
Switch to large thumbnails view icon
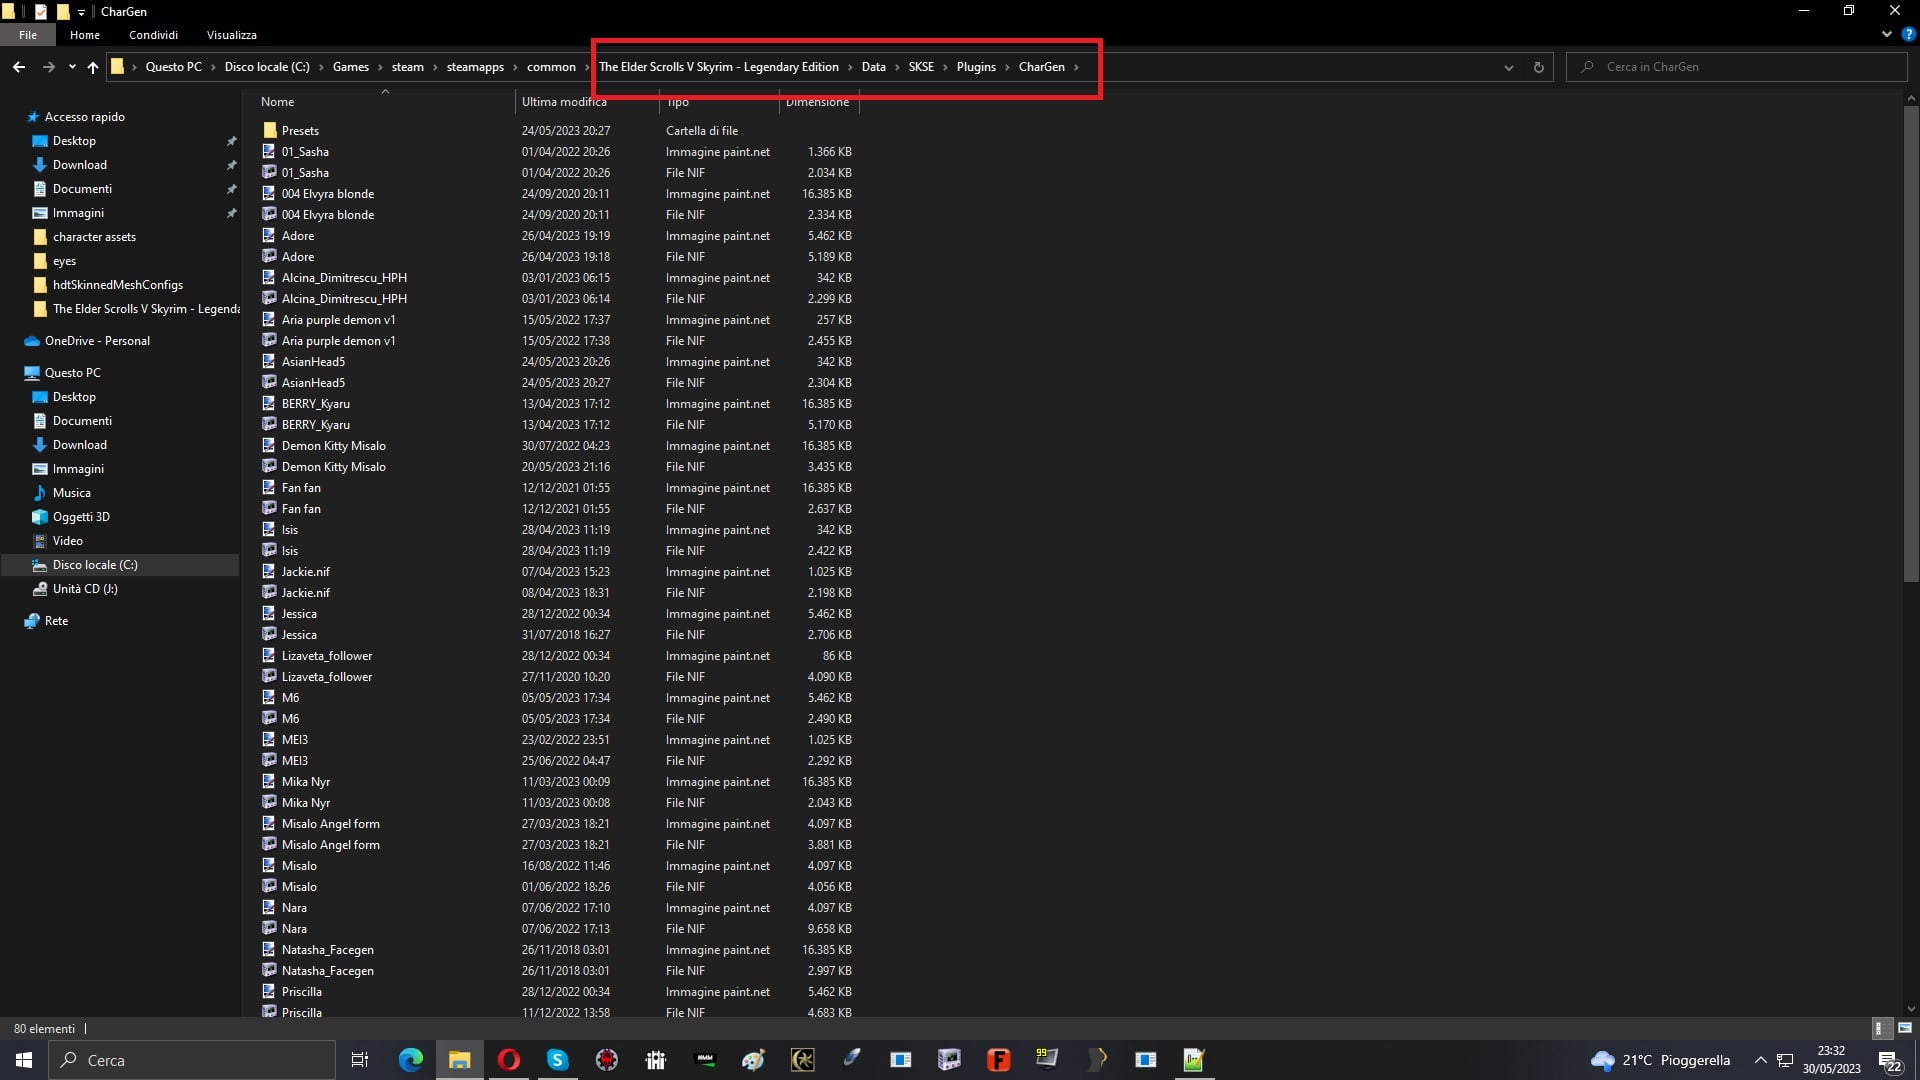point(1904,1028)
